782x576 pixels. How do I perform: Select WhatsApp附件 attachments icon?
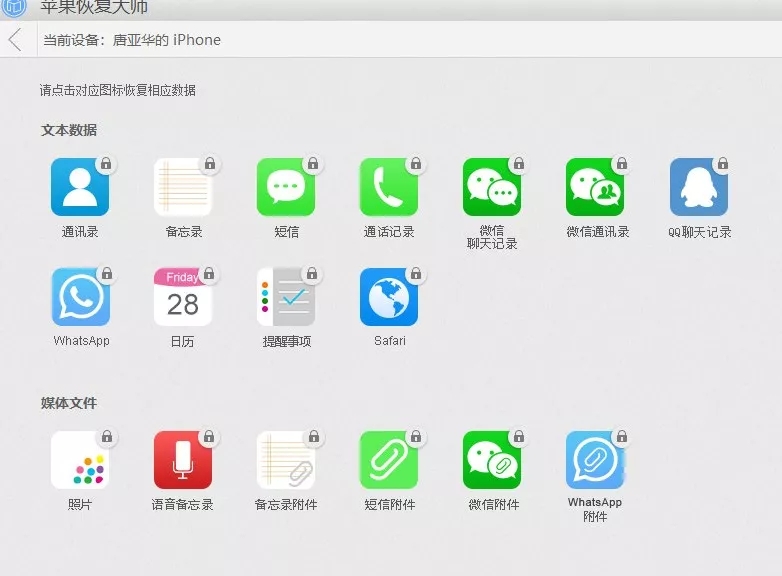click(x=595, y=461)
